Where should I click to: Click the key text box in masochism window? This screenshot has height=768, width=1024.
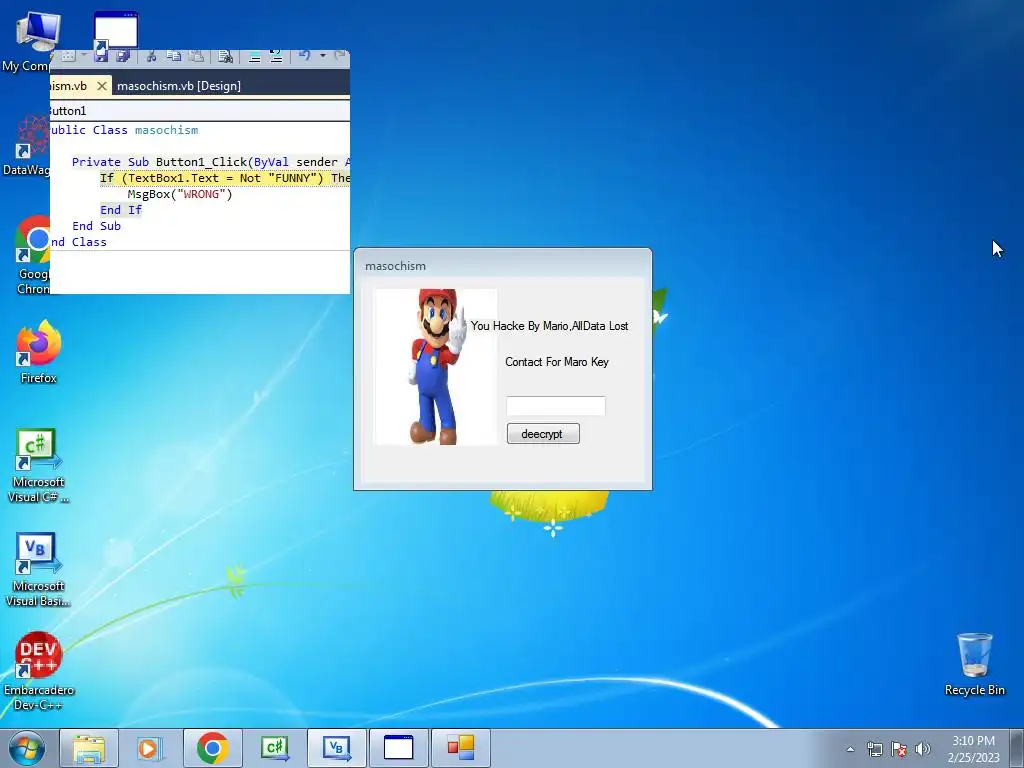pyautogui.click(x=556, y=406)
